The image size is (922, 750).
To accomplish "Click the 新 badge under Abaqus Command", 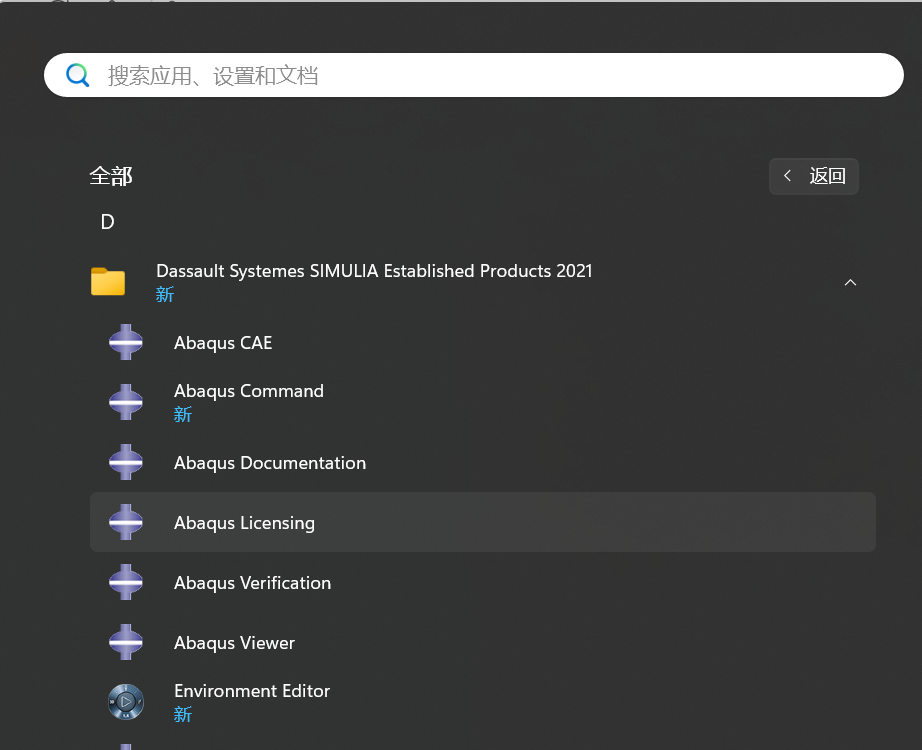I will point(182,413).
